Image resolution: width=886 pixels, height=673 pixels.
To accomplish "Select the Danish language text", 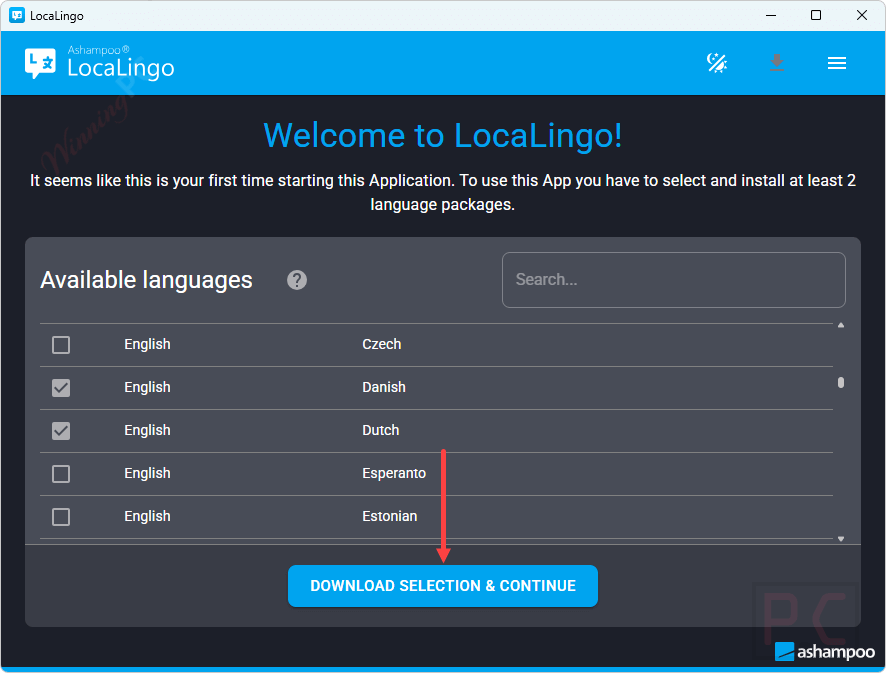I will pos(384,387).
